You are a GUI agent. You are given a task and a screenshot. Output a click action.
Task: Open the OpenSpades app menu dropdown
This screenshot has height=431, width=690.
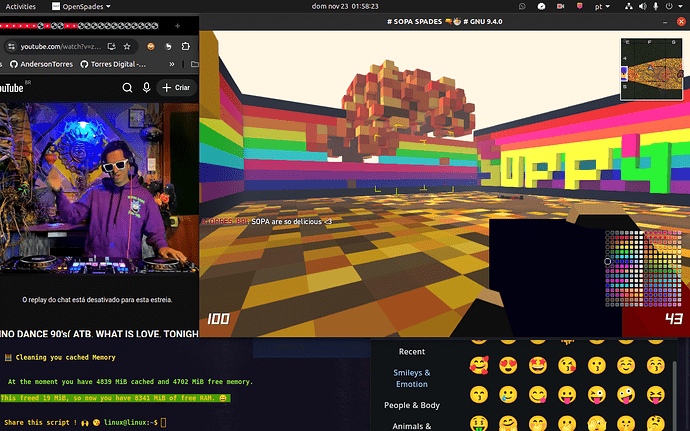tap(80, 6)
